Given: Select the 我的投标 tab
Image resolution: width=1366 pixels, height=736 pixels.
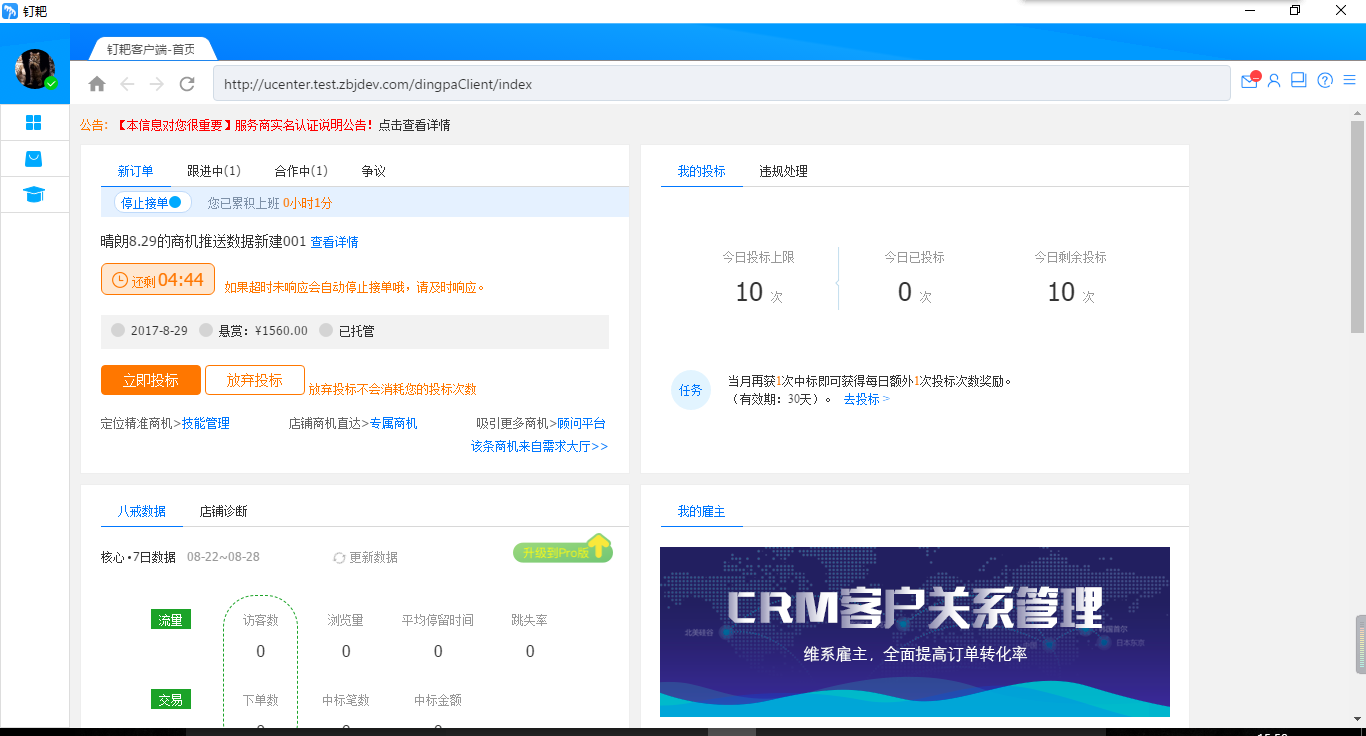Looking at the screenshot, I should click(702, 171).
